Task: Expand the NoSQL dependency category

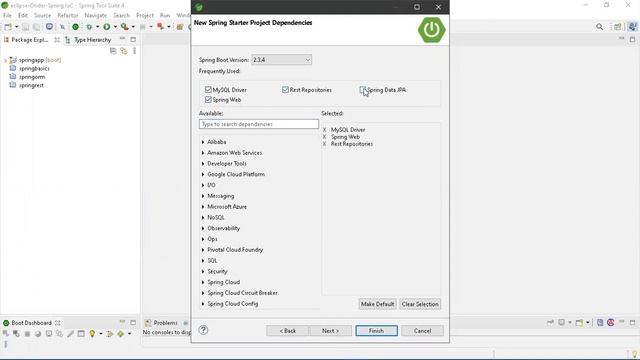Action: click(x=203, y=218)
